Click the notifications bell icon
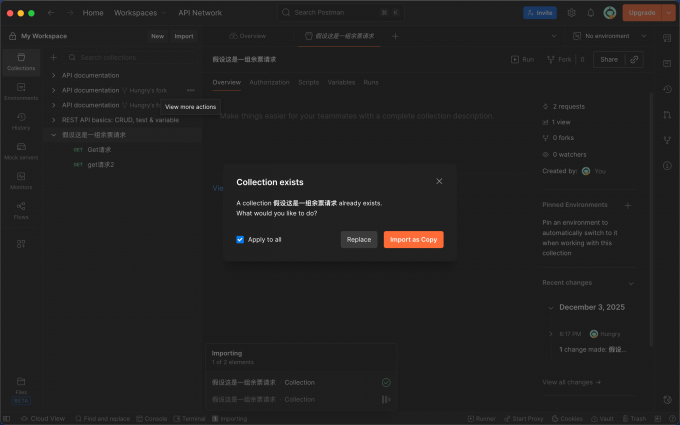680x425 pixels. coord(591,13)
